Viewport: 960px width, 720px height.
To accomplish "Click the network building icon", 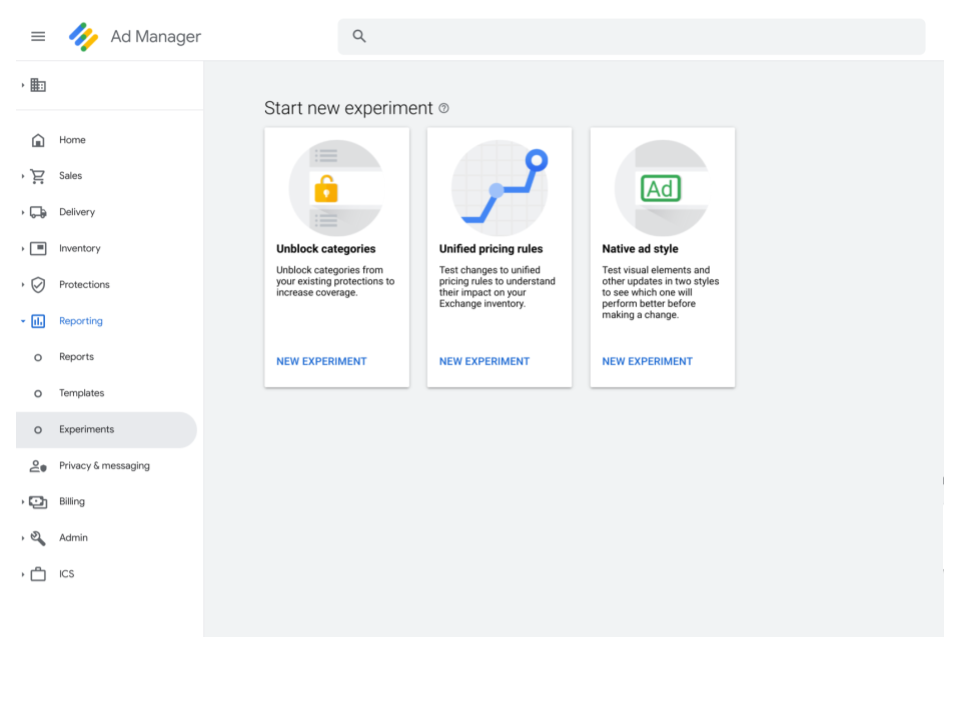I will click(38, 85).
